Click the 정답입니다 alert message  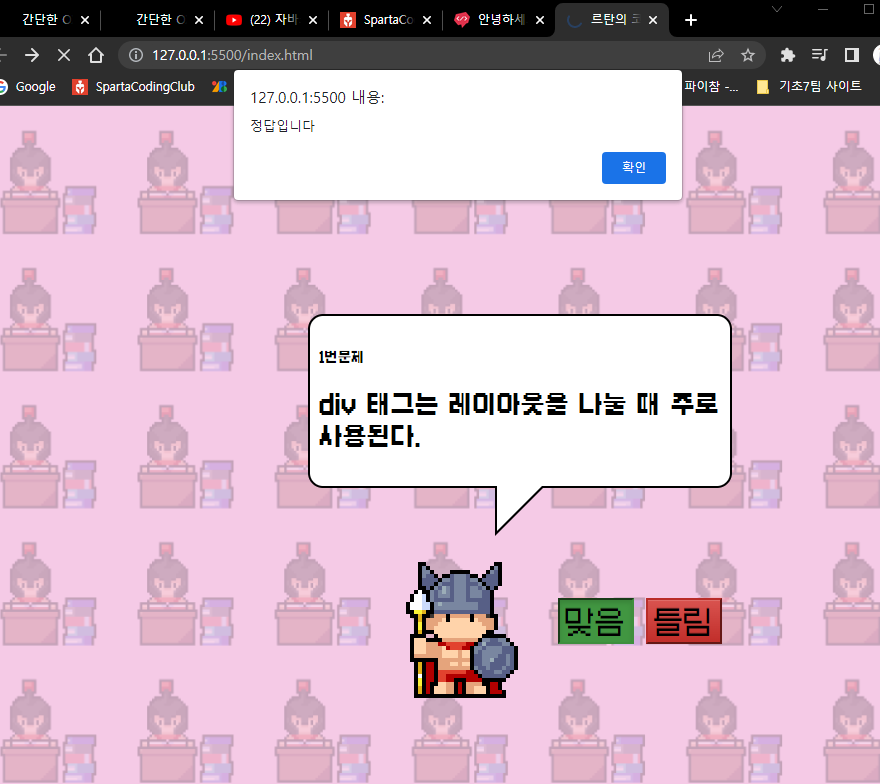point(282,125)
